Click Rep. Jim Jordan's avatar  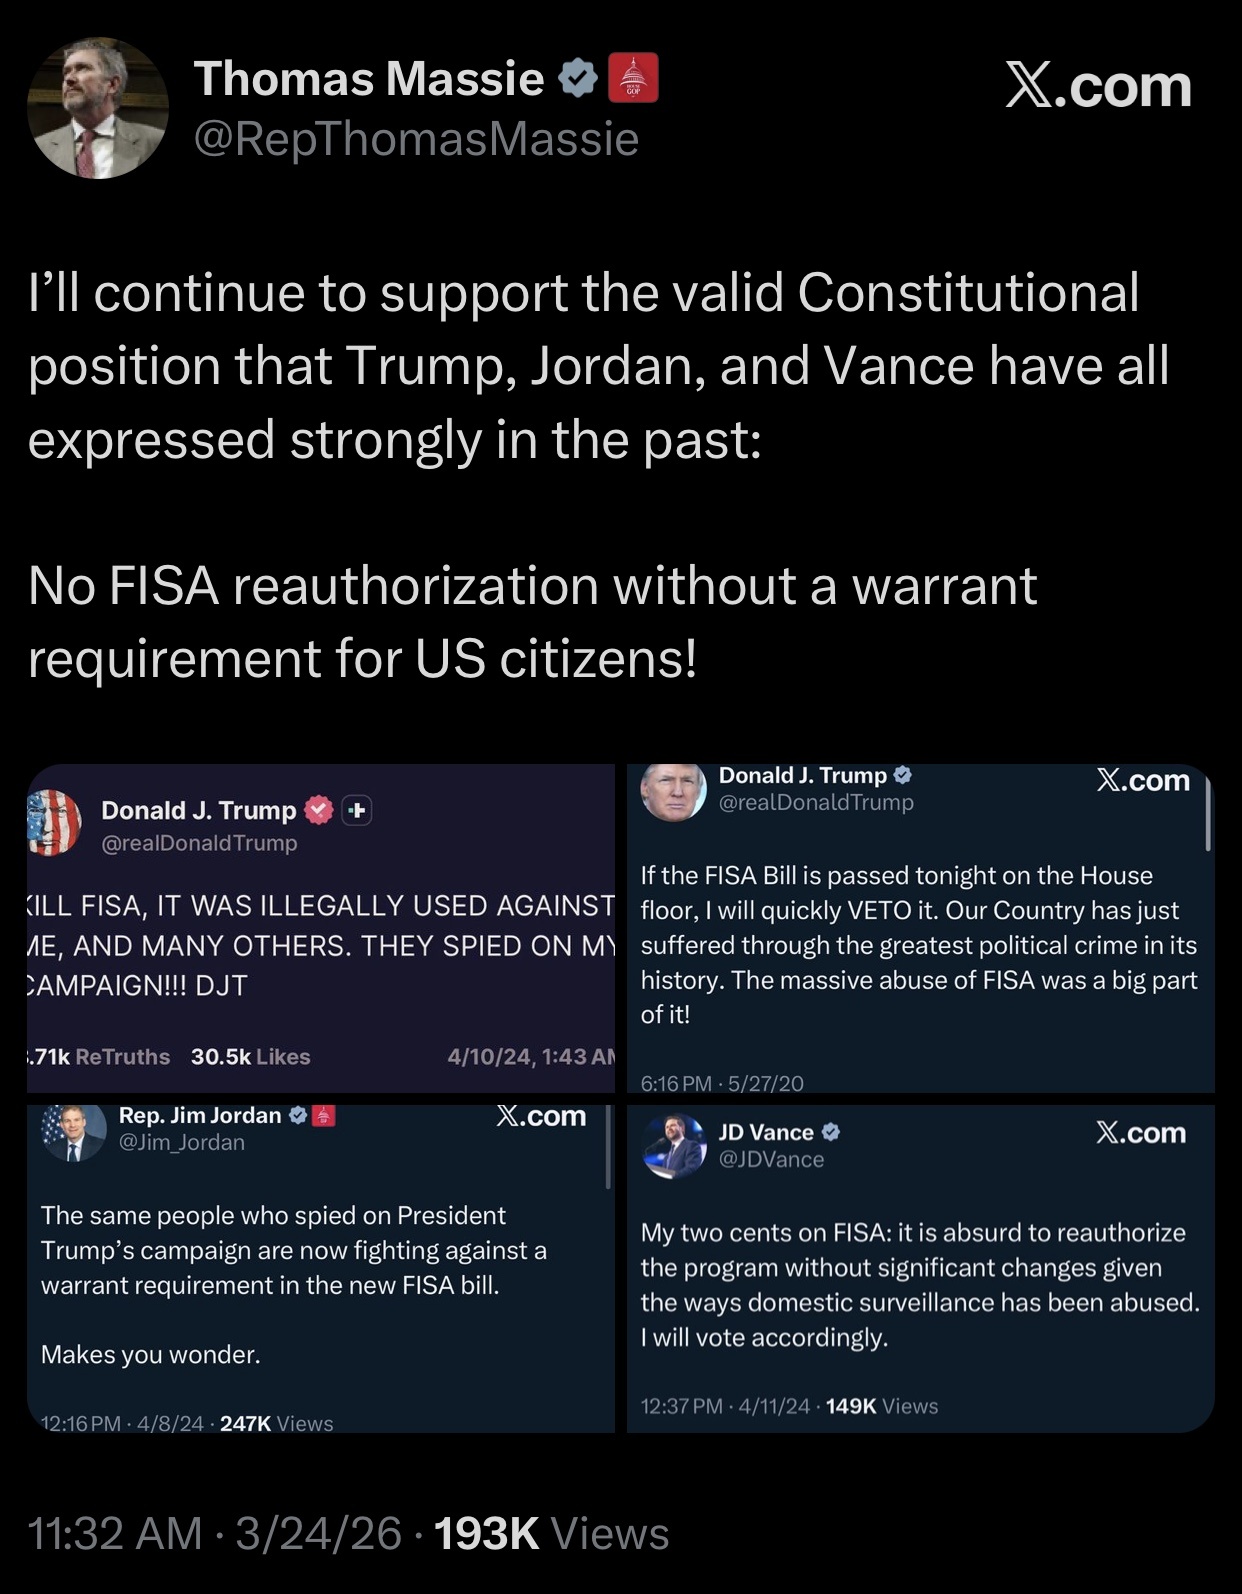(x=72, y=1132)
